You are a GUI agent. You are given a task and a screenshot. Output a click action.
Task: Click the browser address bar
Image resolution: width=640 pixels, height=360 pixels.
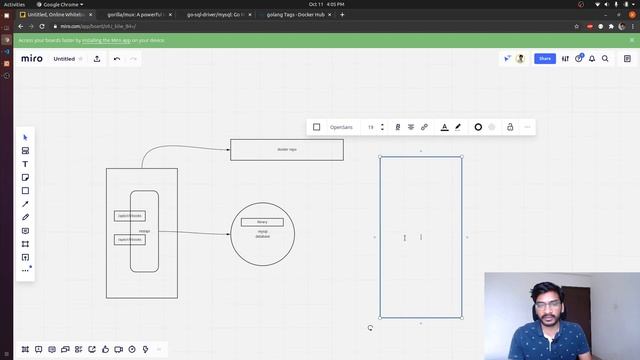coord(310,27)
